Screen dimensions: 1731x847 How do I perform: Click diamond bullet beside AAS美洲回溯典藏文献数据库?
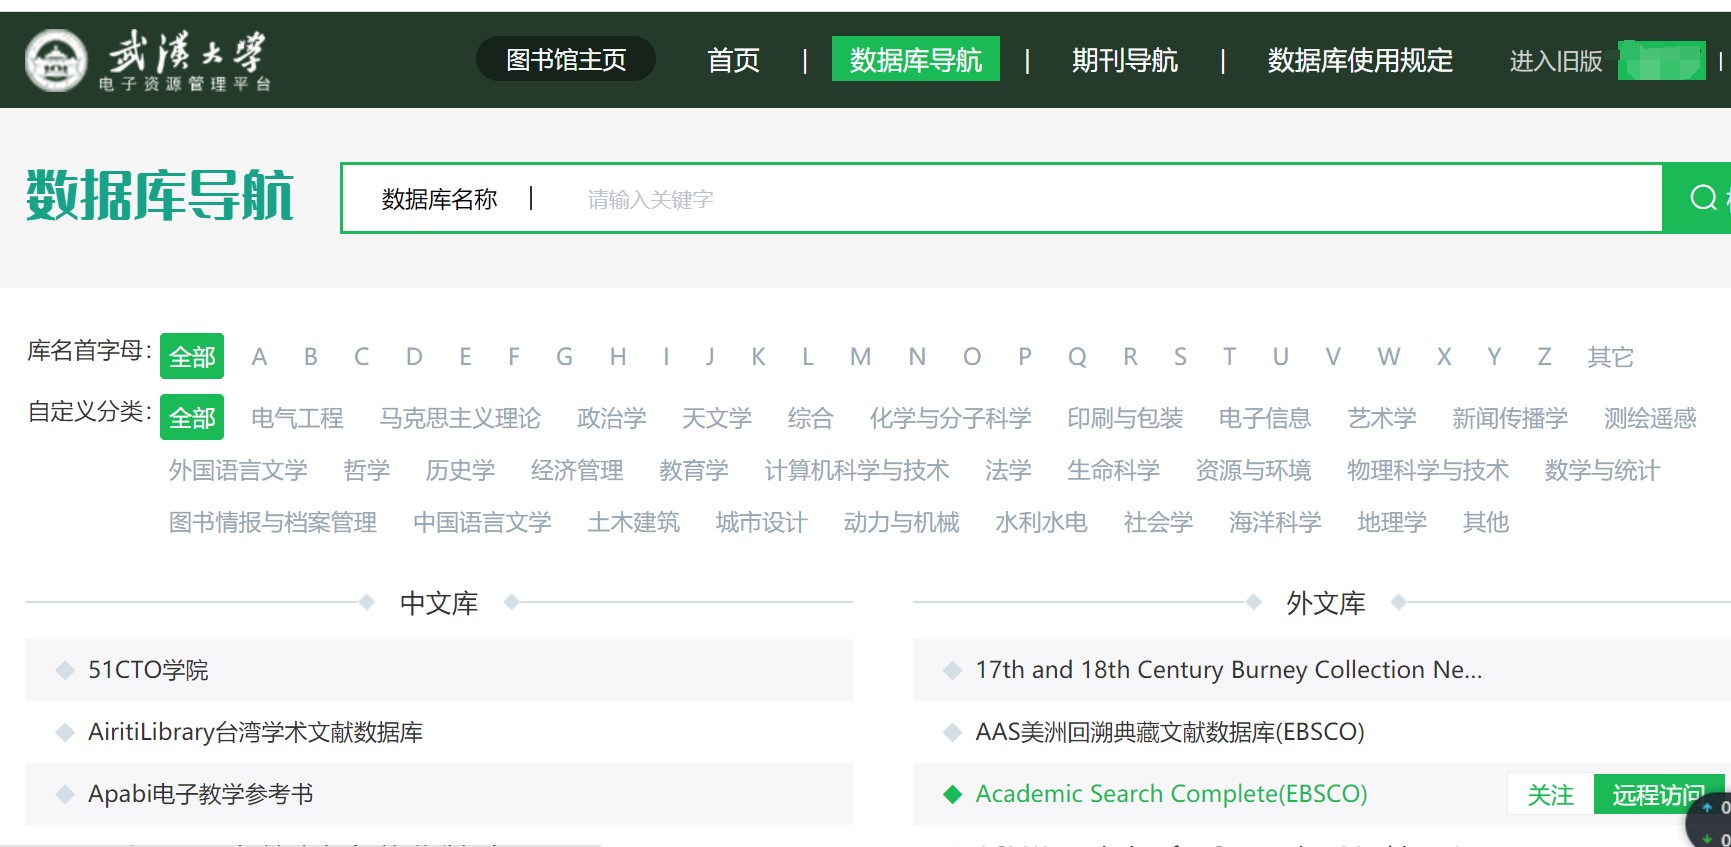[952, 732]
